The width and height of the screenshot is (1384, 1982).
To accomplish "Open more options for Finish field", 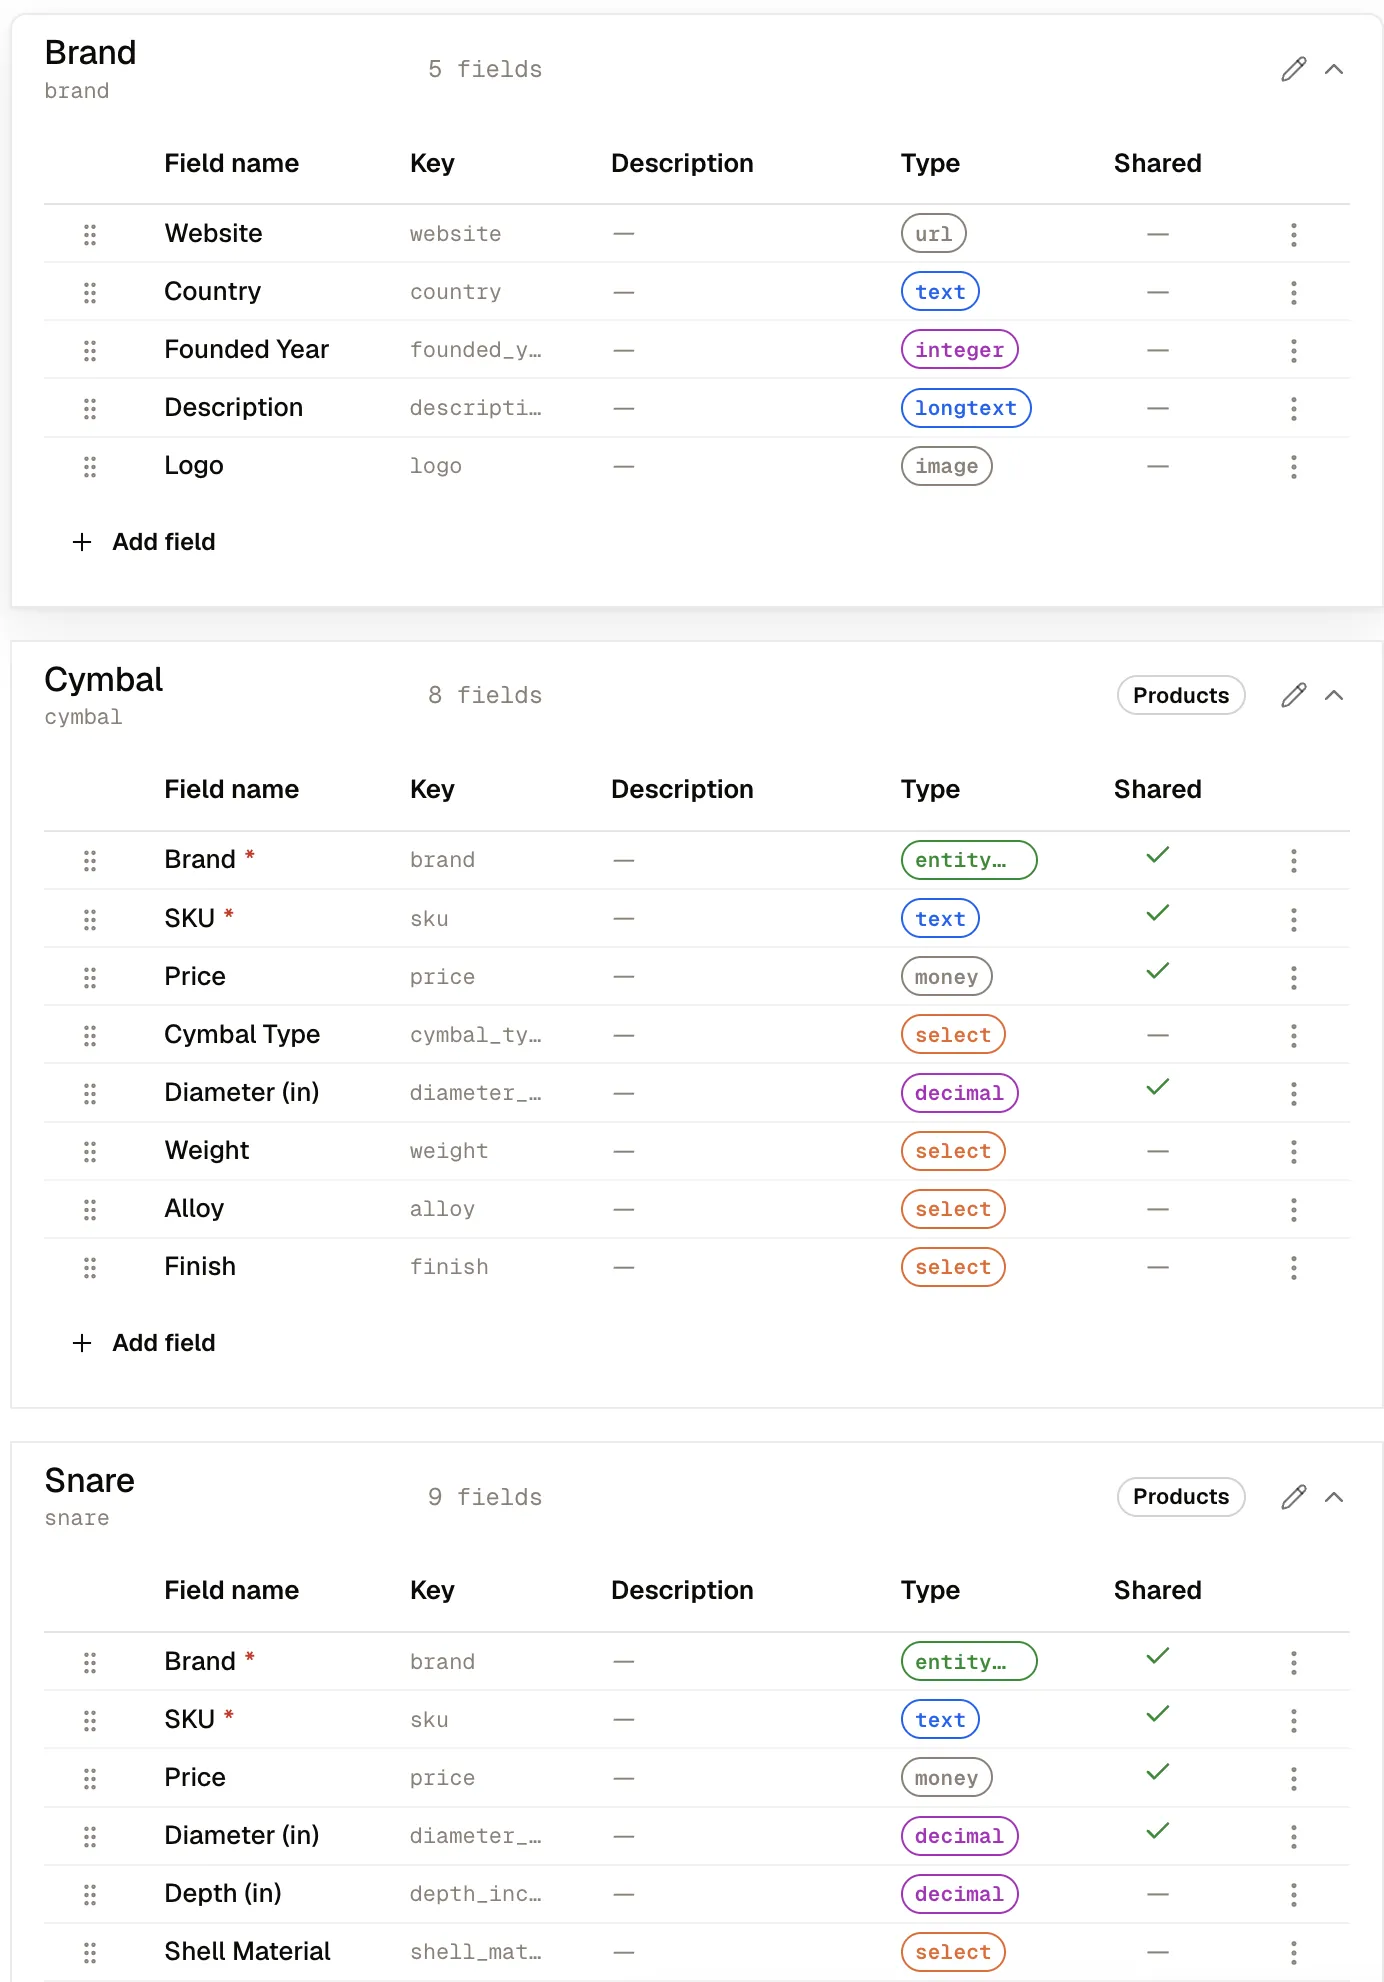I will [1294, 1267].
